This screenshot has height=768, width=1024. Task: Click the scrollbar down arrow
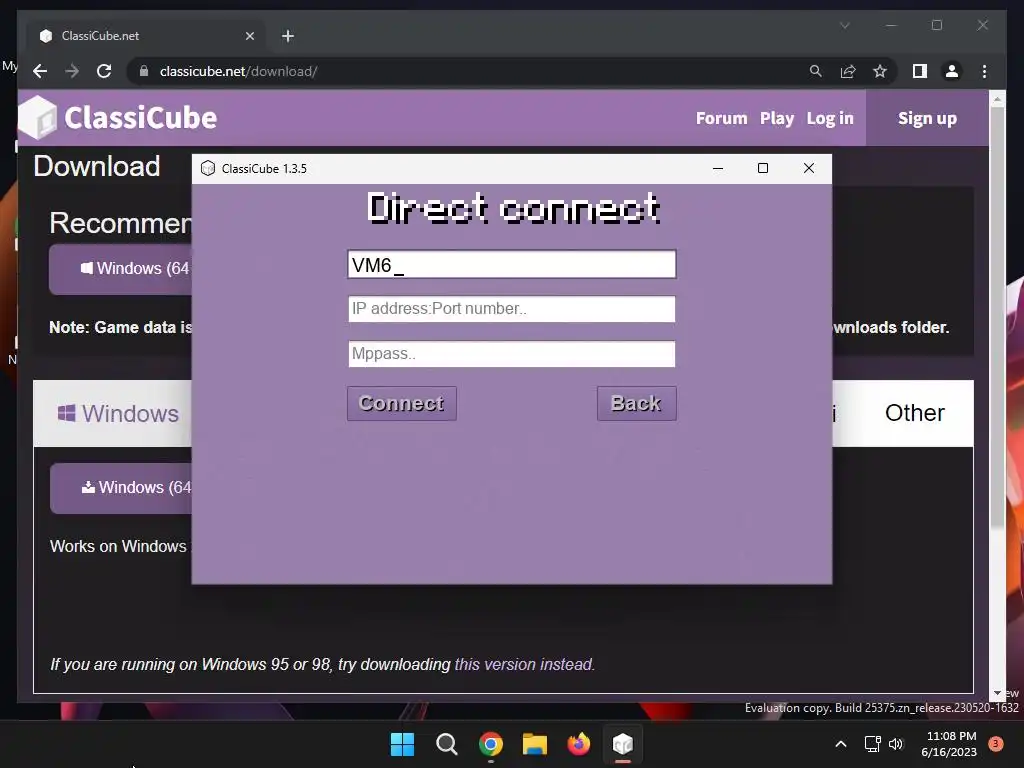[997, 694]
